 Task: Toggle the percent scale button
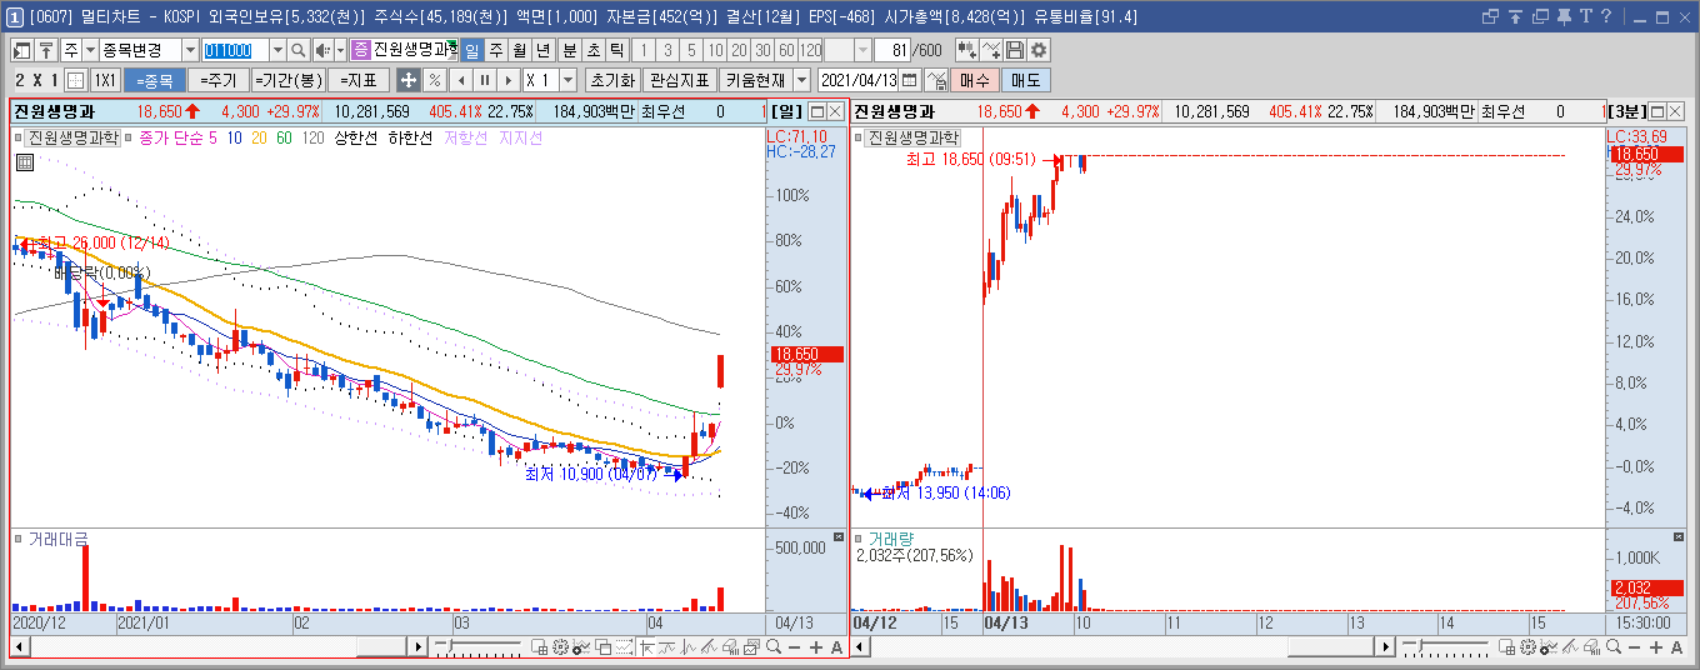pos(434,80)
